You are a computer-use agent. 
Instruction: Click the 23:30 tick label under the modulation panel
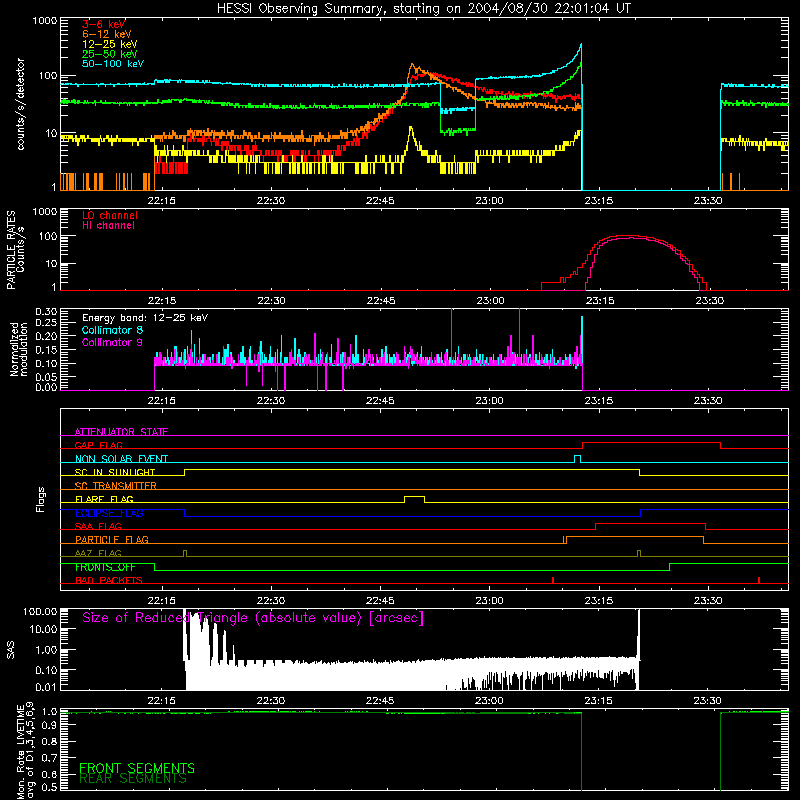point(708,401)
